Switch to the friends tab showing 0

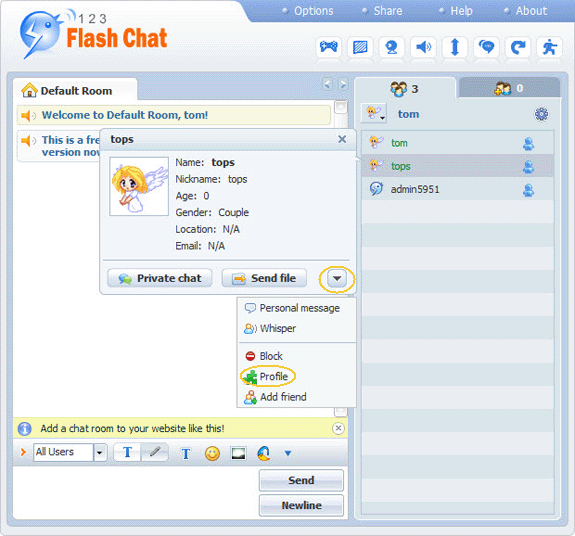(509, 88)
